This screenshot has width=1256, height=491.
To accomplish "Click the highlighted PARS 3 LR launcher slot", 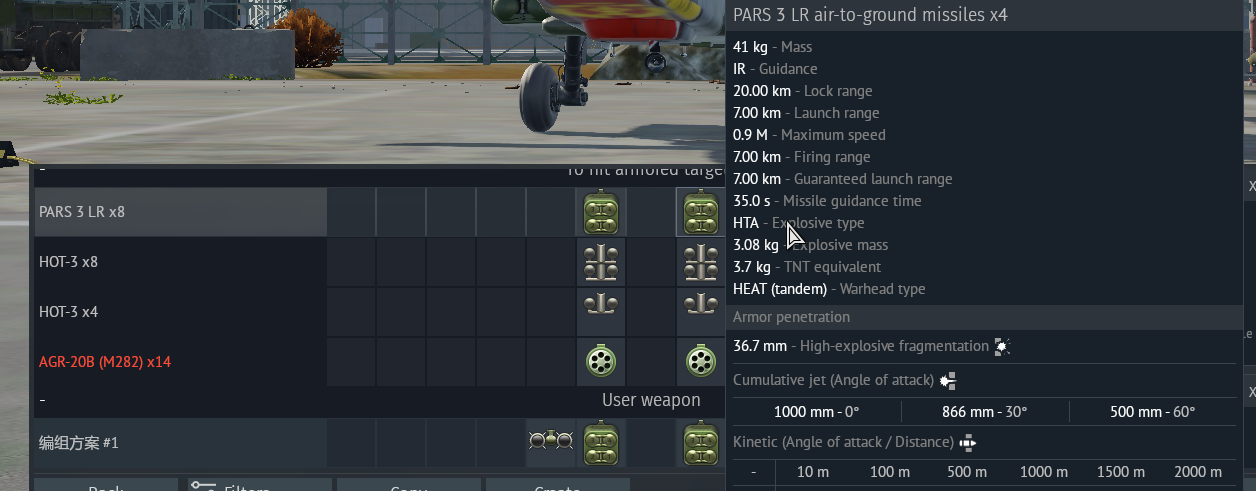I will (x=701, y=212).
